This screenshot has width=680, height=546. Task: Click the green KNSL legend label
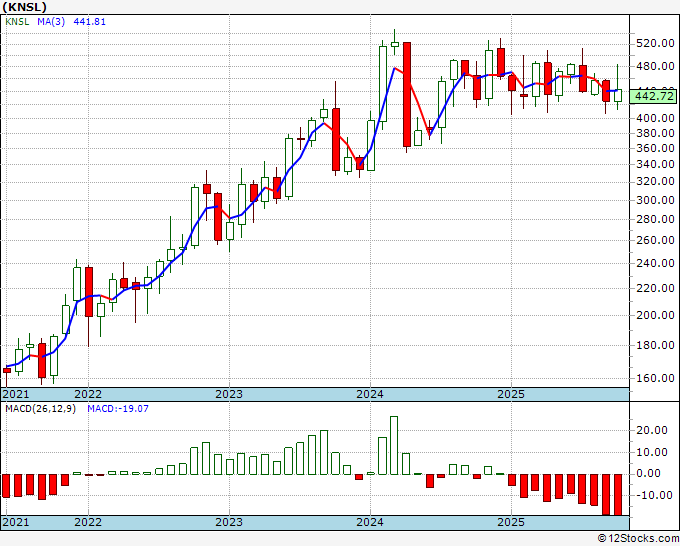click(17, 21)
